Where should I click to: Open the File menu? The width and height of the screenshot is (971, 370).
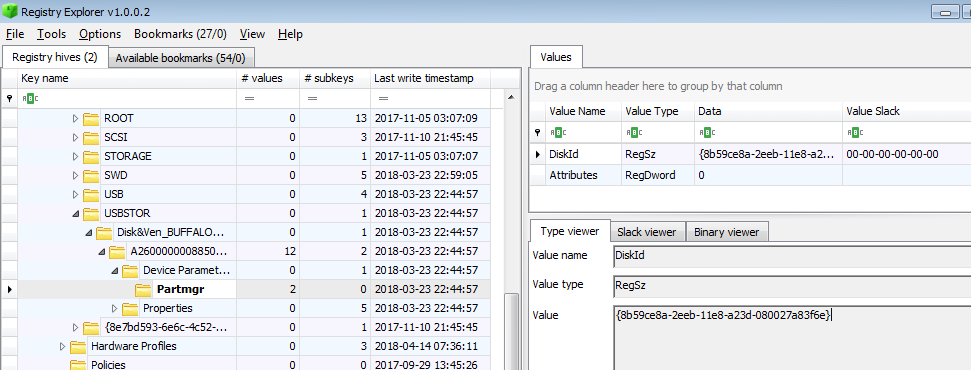pyautogui.click(x=15, y=34)
